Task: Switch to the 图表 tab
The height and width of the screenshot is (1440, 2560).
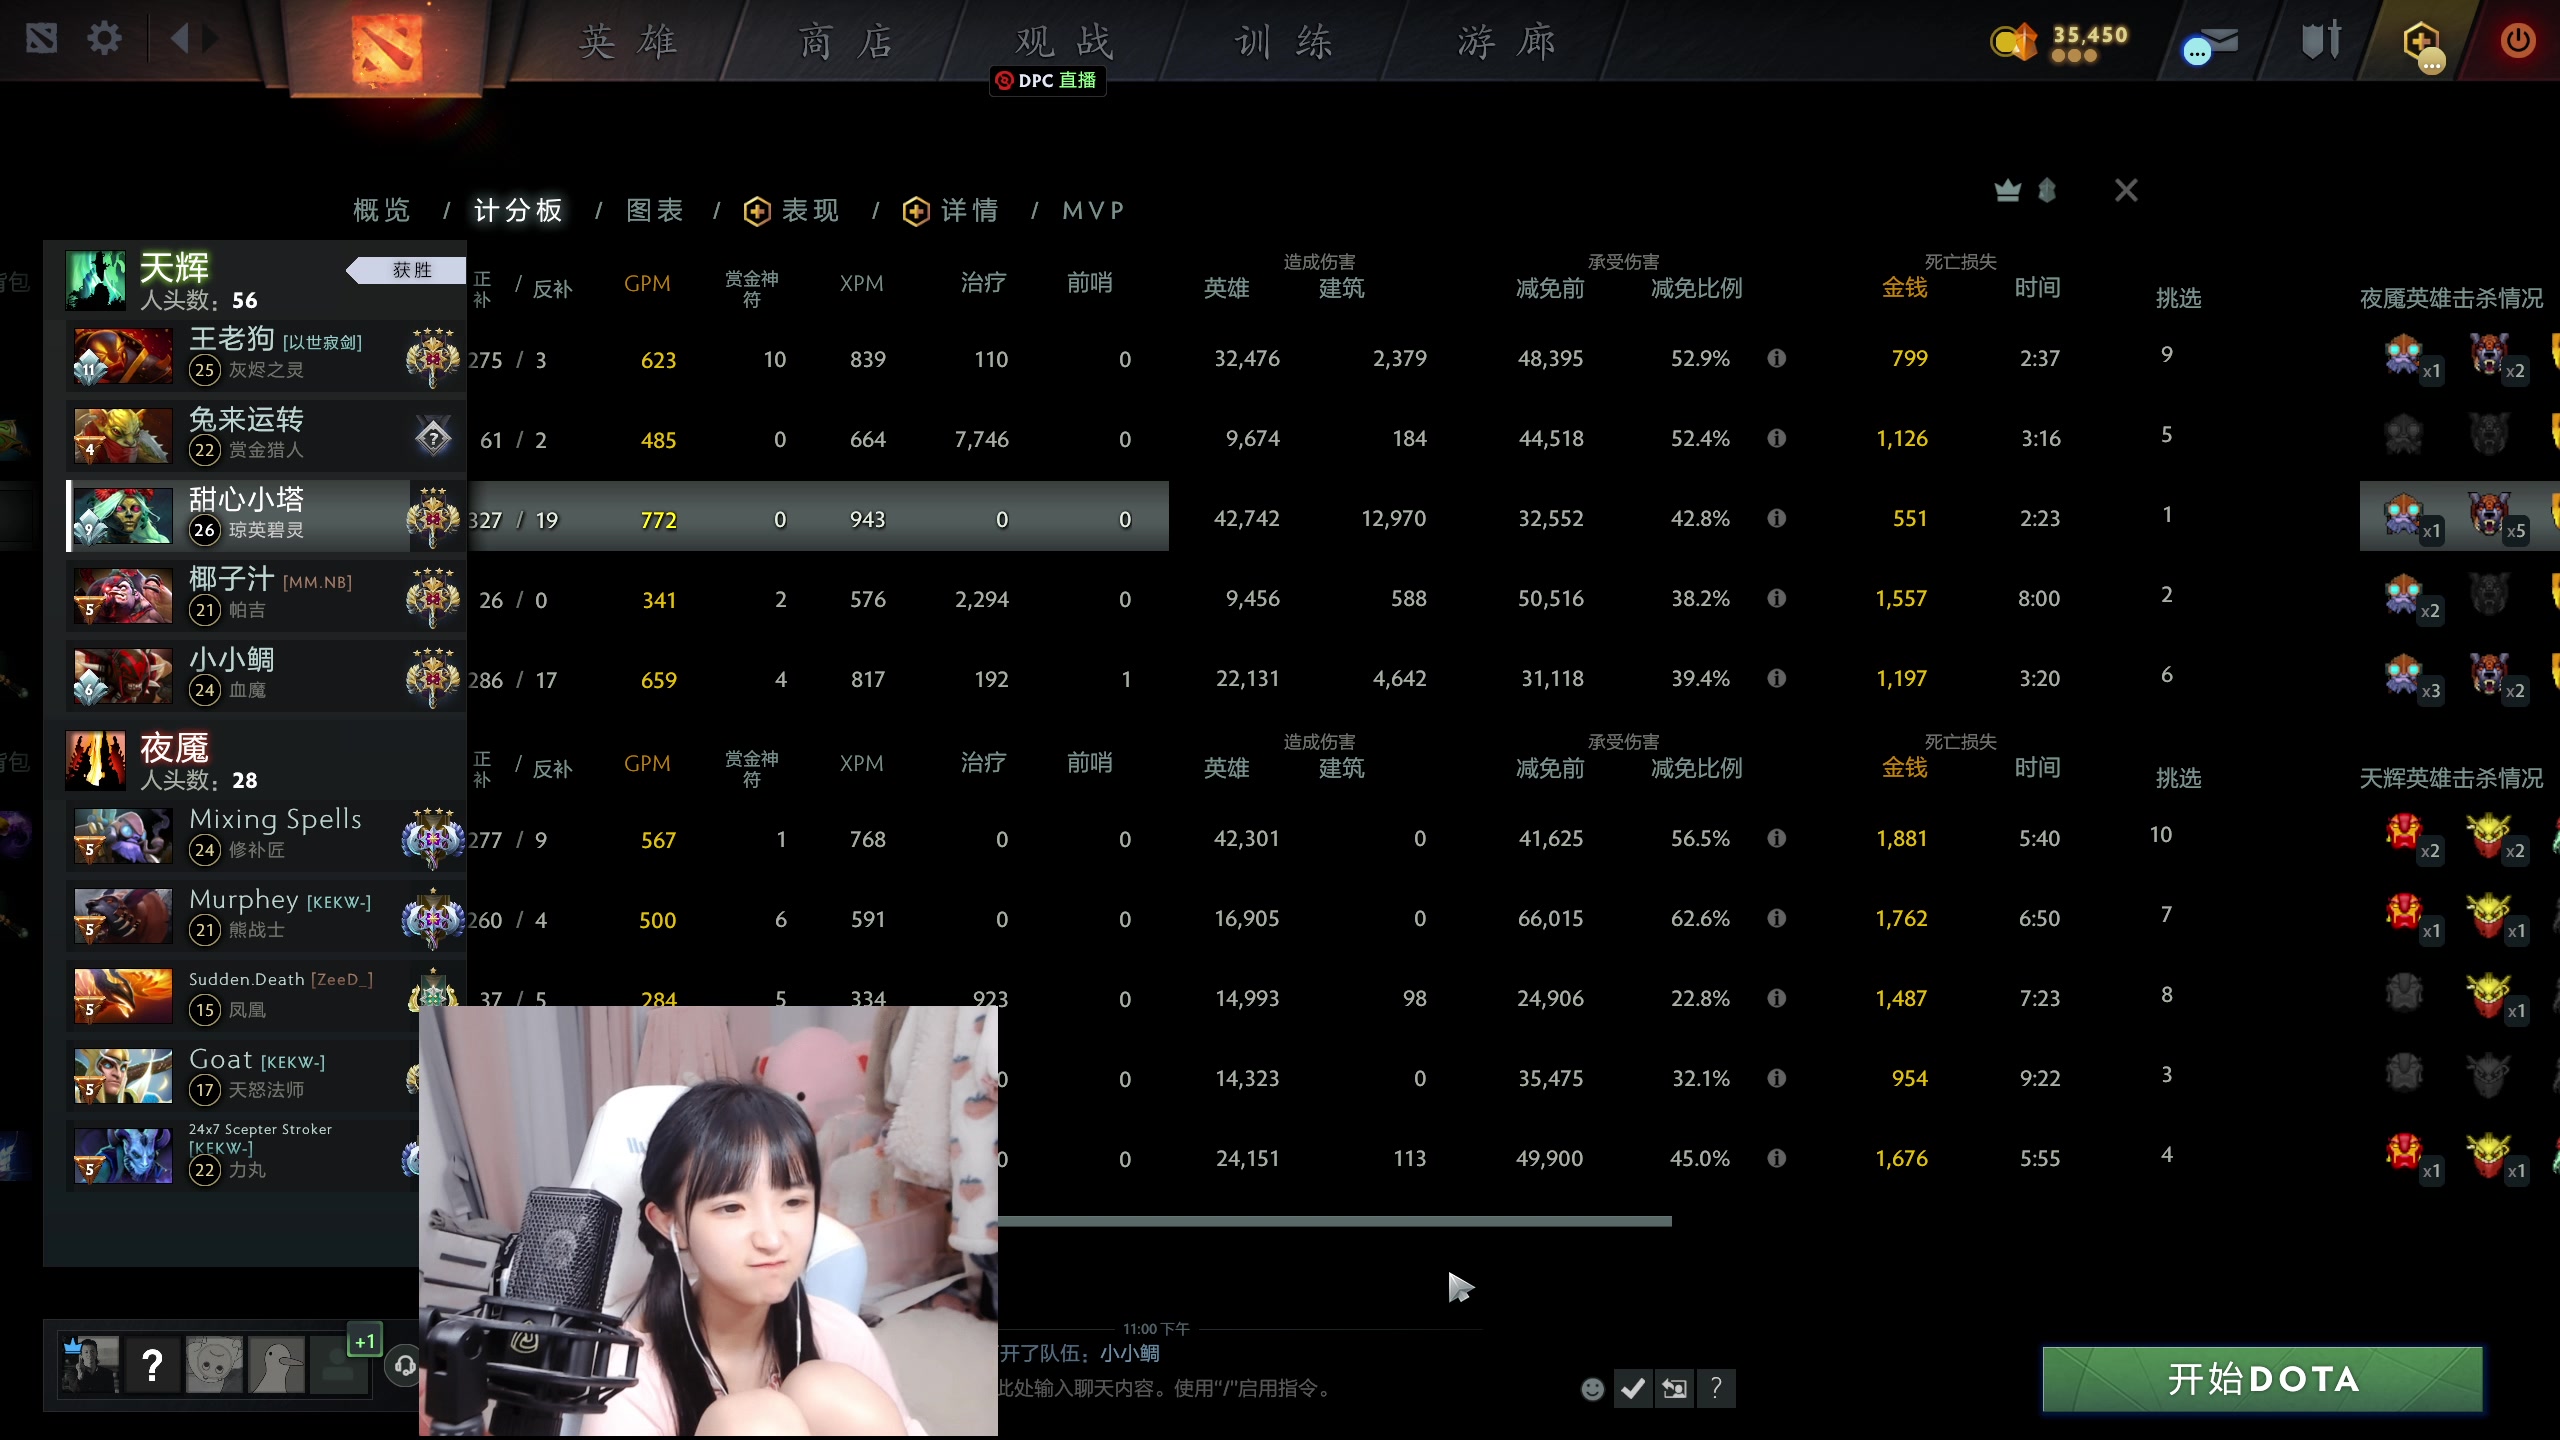Action: 655,210
